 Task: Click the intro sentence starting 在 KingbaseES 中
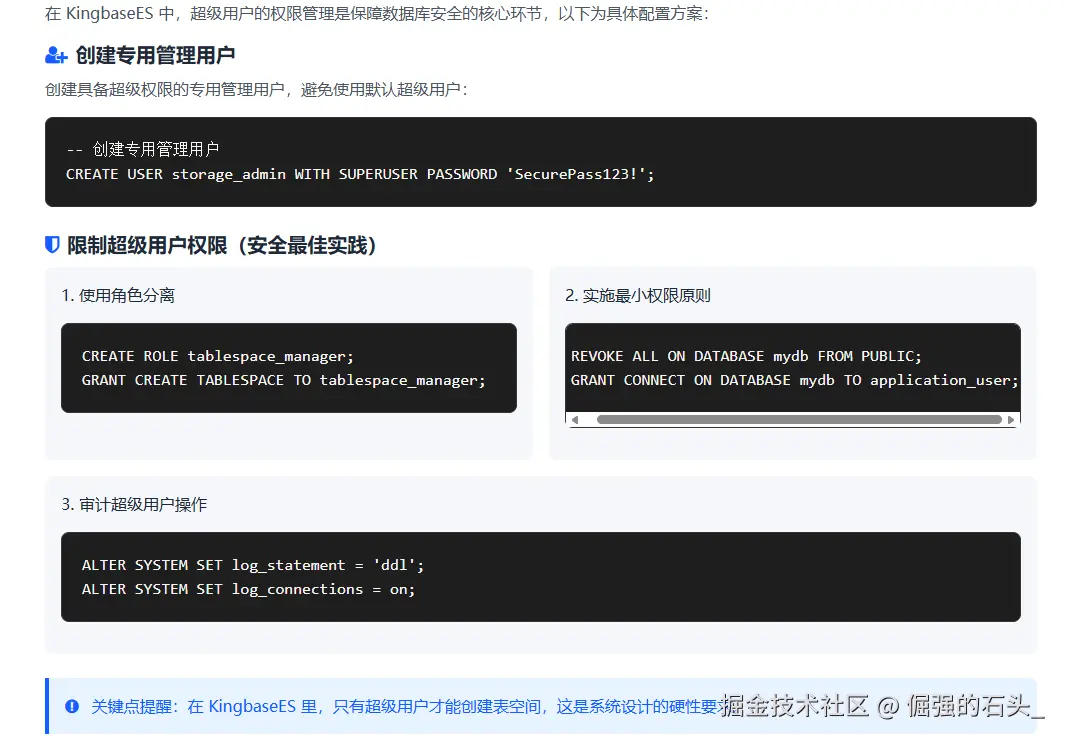[377, 13]
